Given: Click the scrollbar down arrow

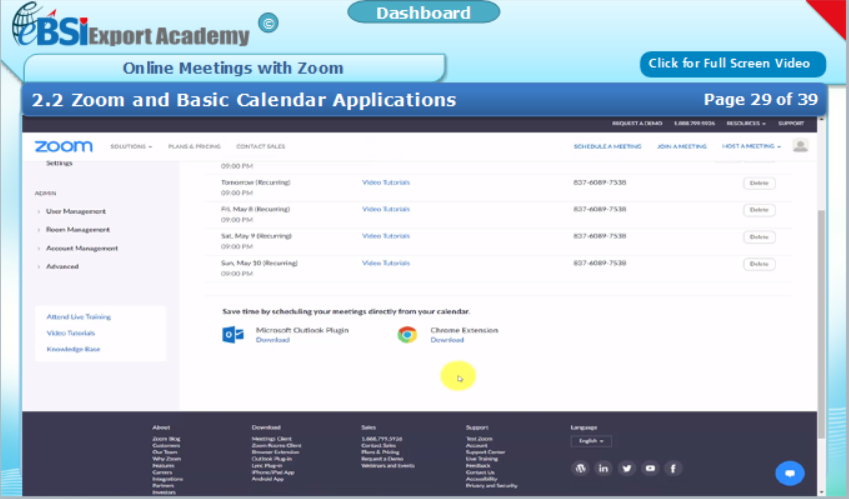Looking at the screenshot, I should pyautogui.click(x=821, y=493).
